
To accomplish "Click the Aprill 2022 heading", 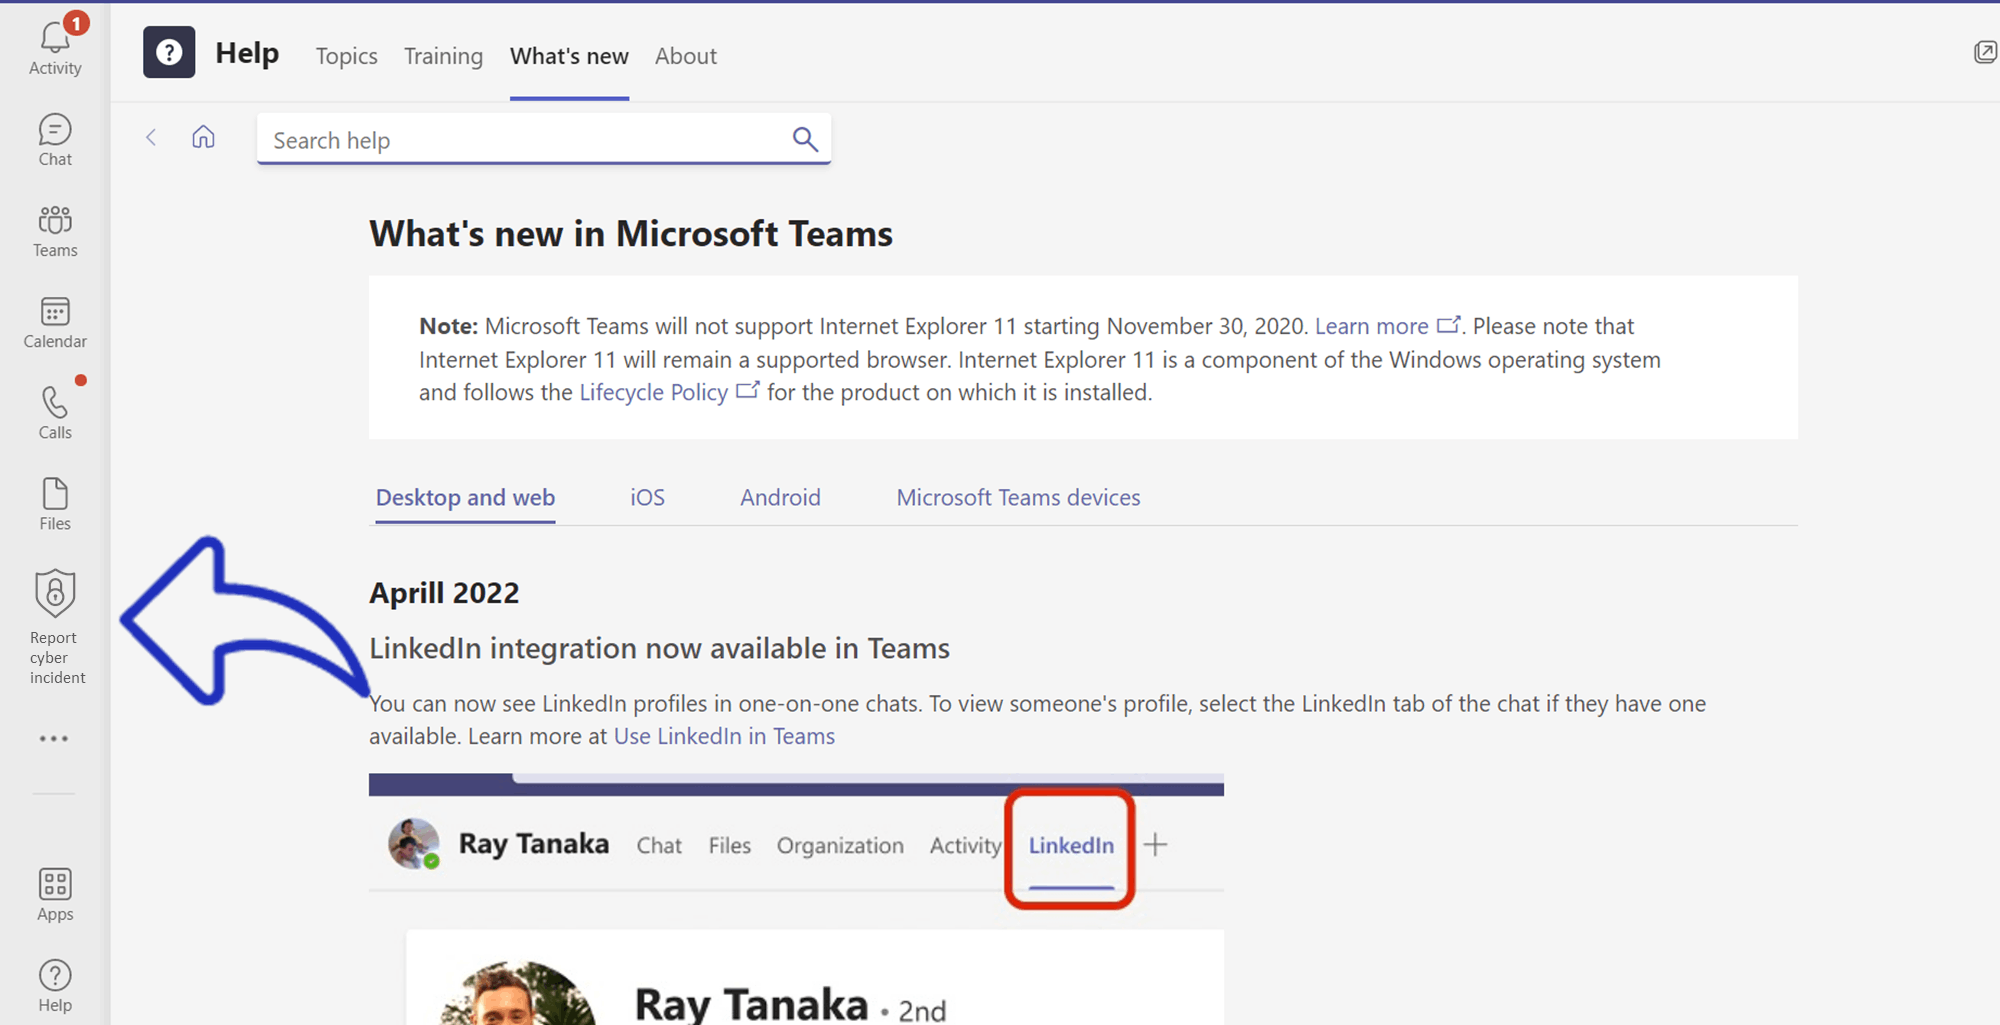I will coord(444,593).
